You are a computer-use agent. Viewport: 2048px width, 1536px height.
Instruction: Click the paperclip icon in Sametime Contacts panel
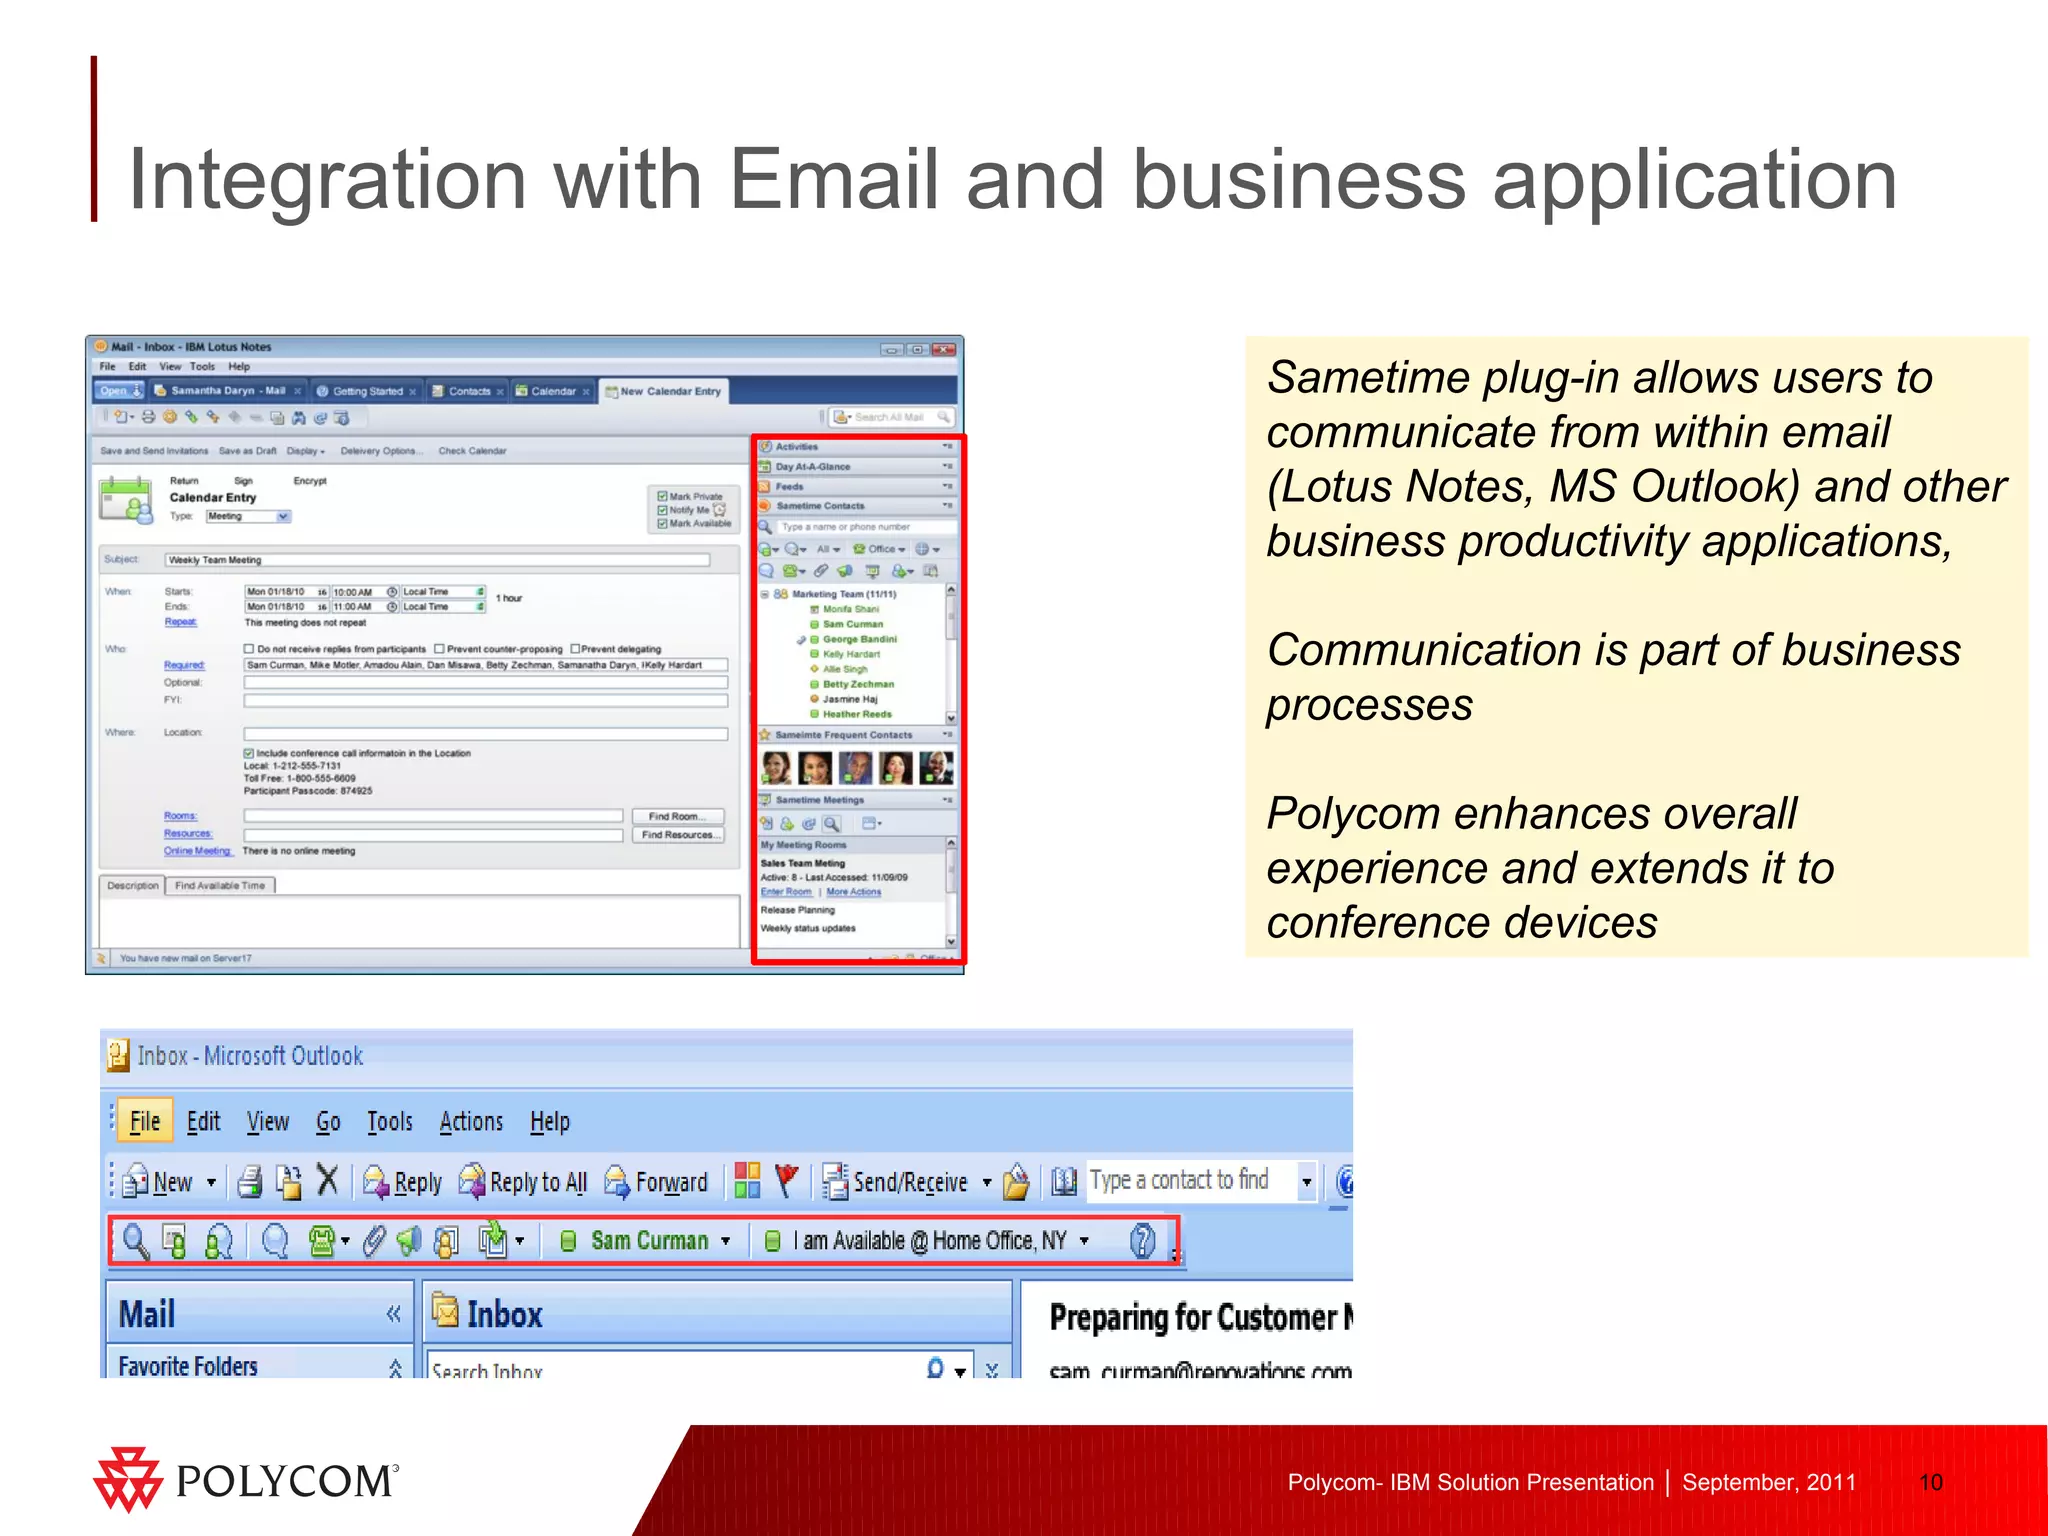(821, 571)
